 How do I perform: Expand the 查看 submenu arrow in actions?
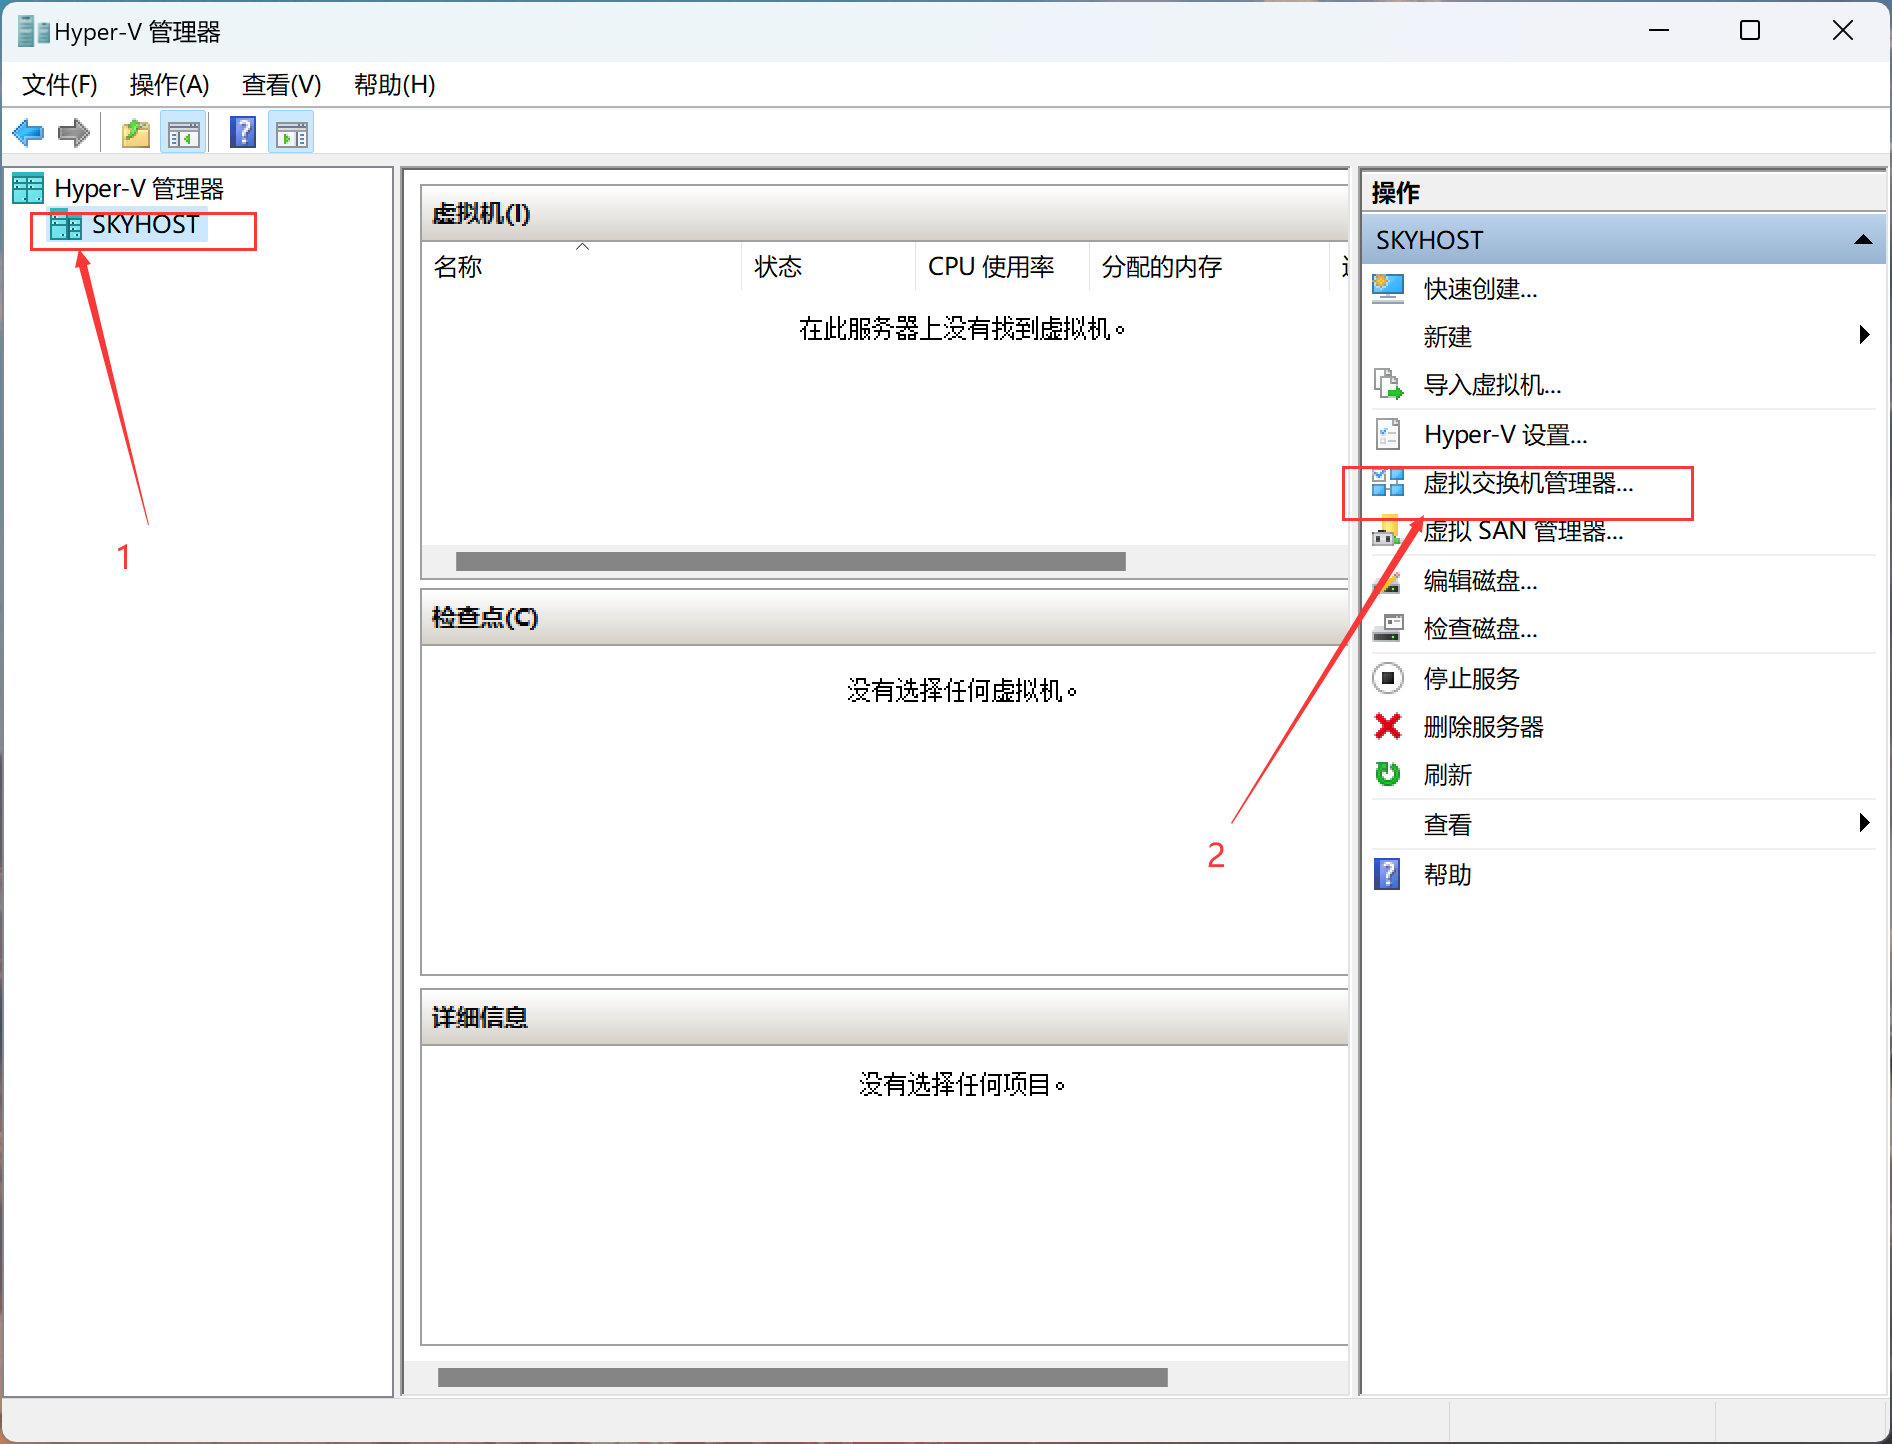pos(1864,823)
